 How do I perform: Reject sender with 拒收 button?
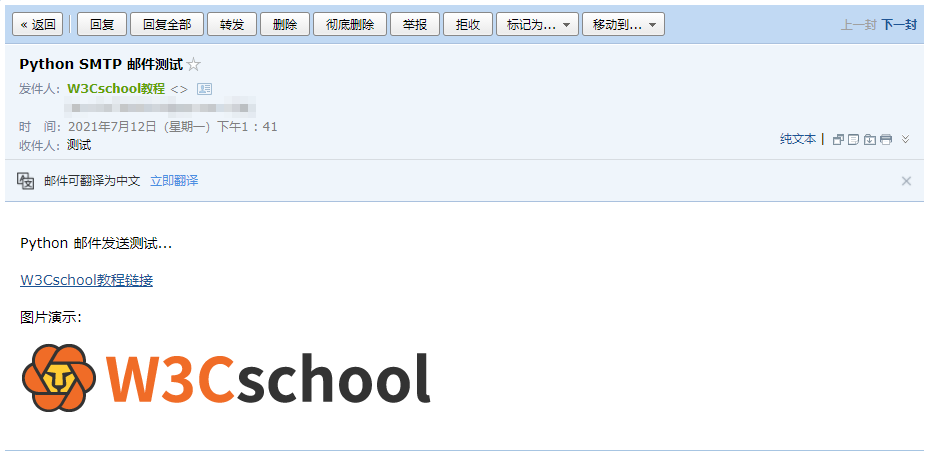[x=468, y=24]
